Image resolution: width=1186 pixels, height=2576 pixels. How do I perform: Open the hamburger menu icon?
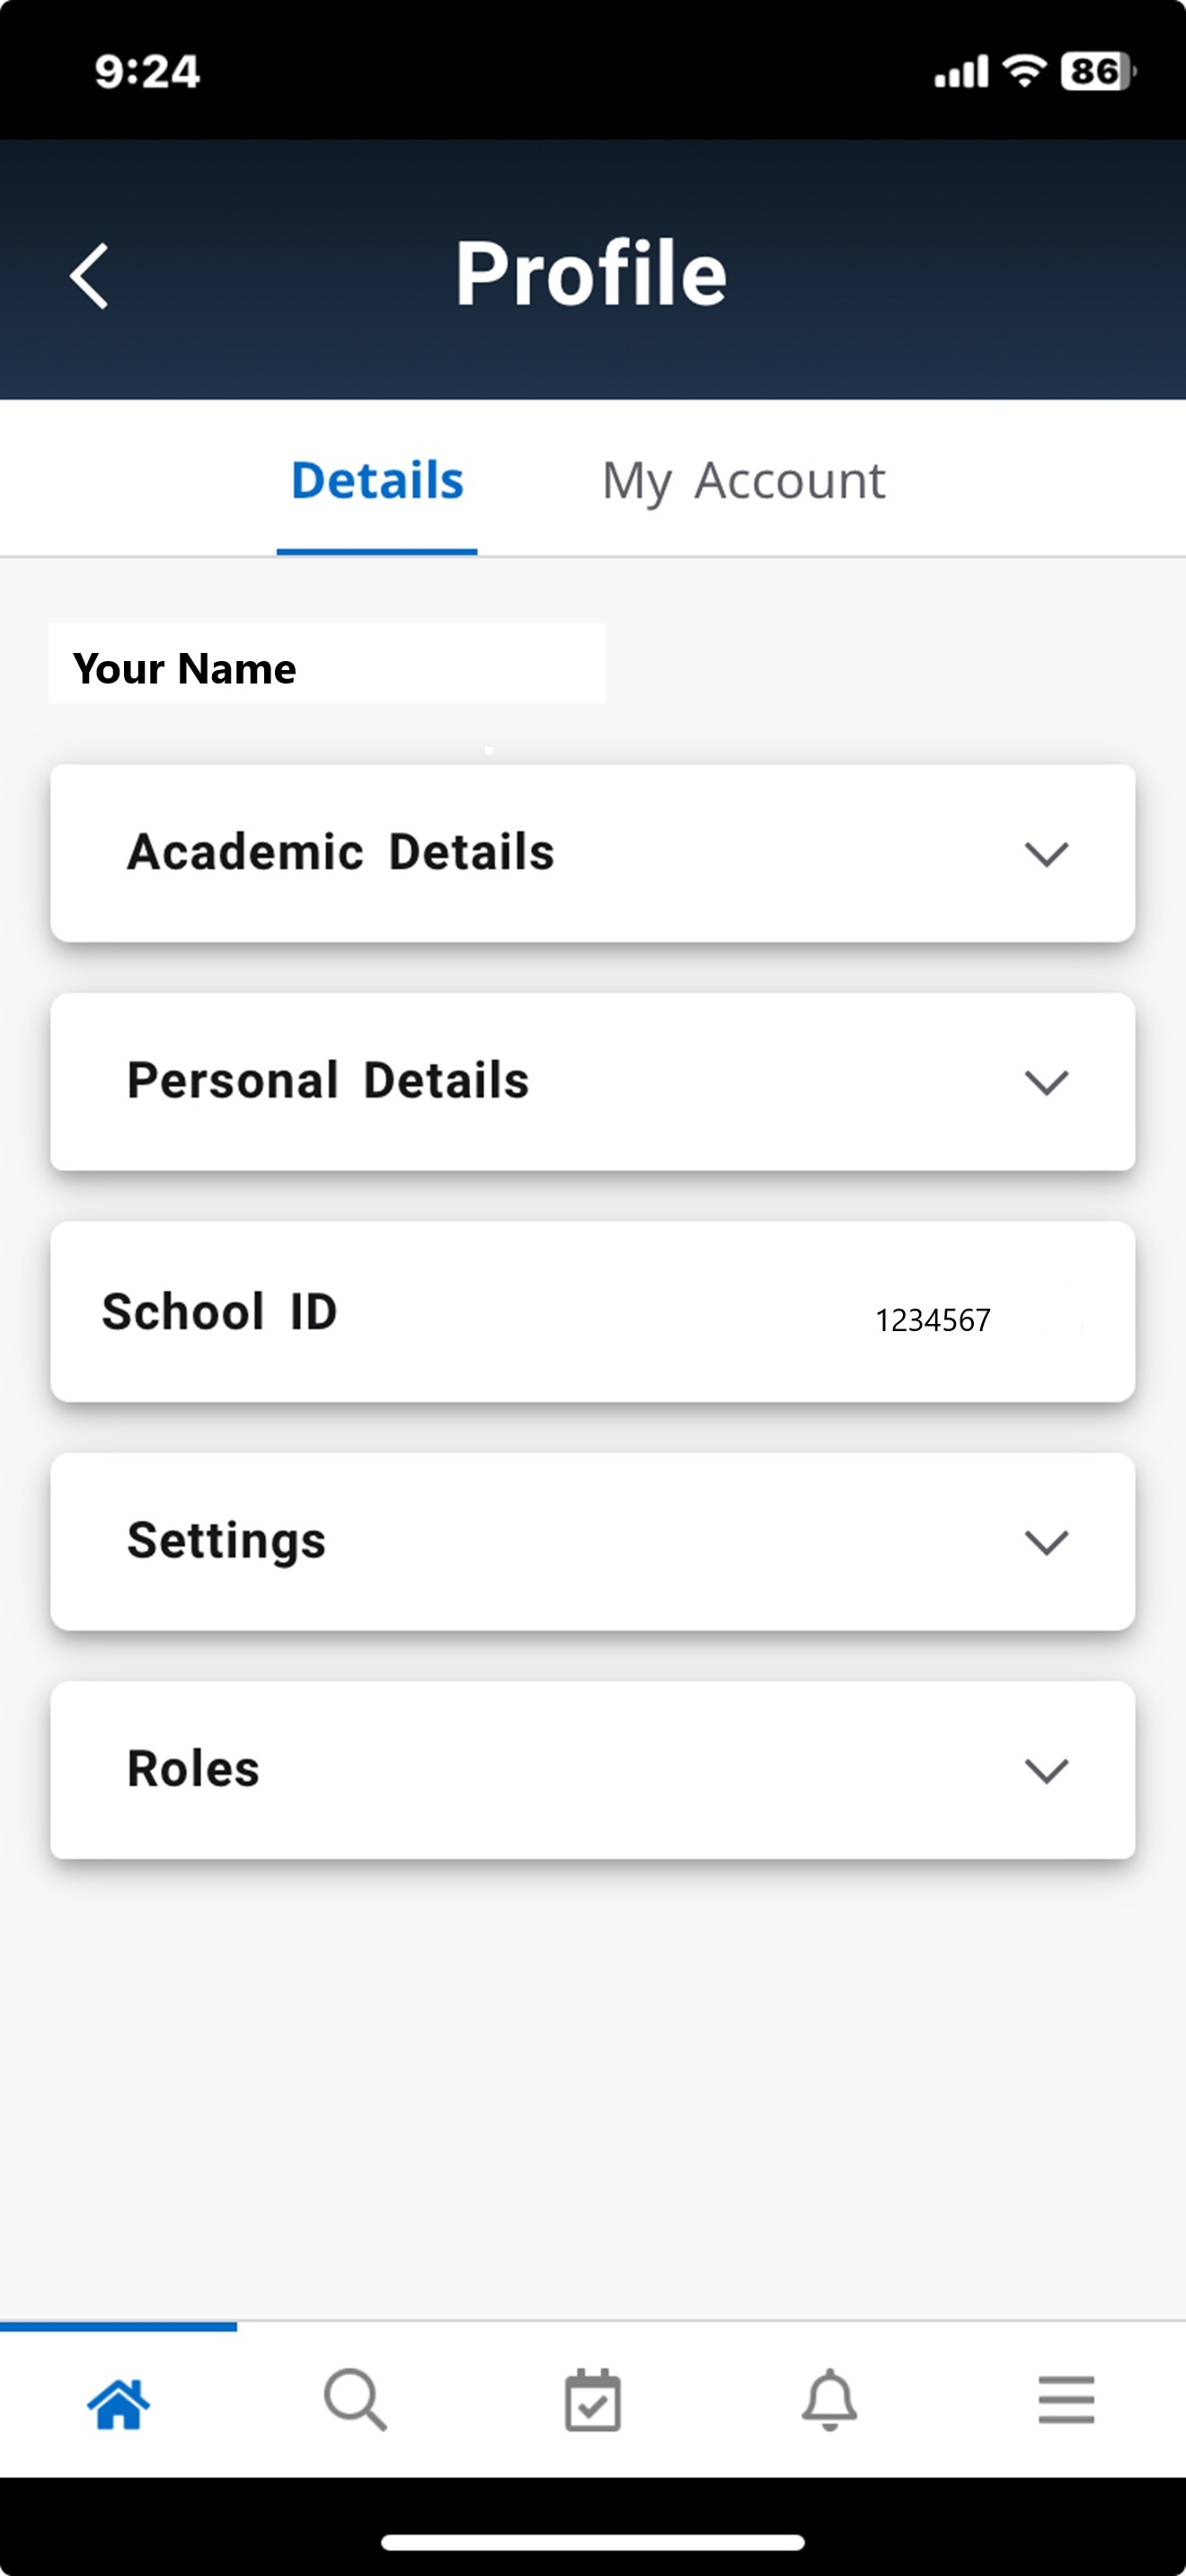(x=1066, y=2400)
